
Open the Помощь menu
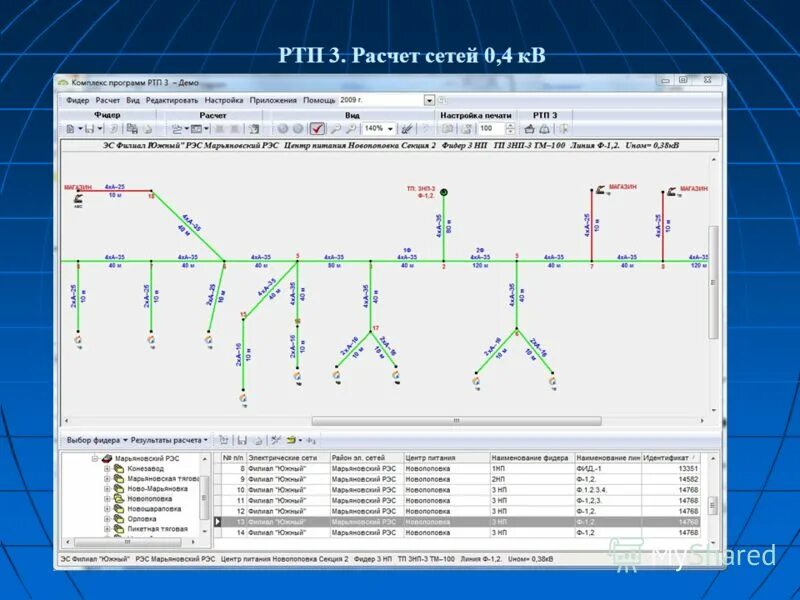click(319, 101)
